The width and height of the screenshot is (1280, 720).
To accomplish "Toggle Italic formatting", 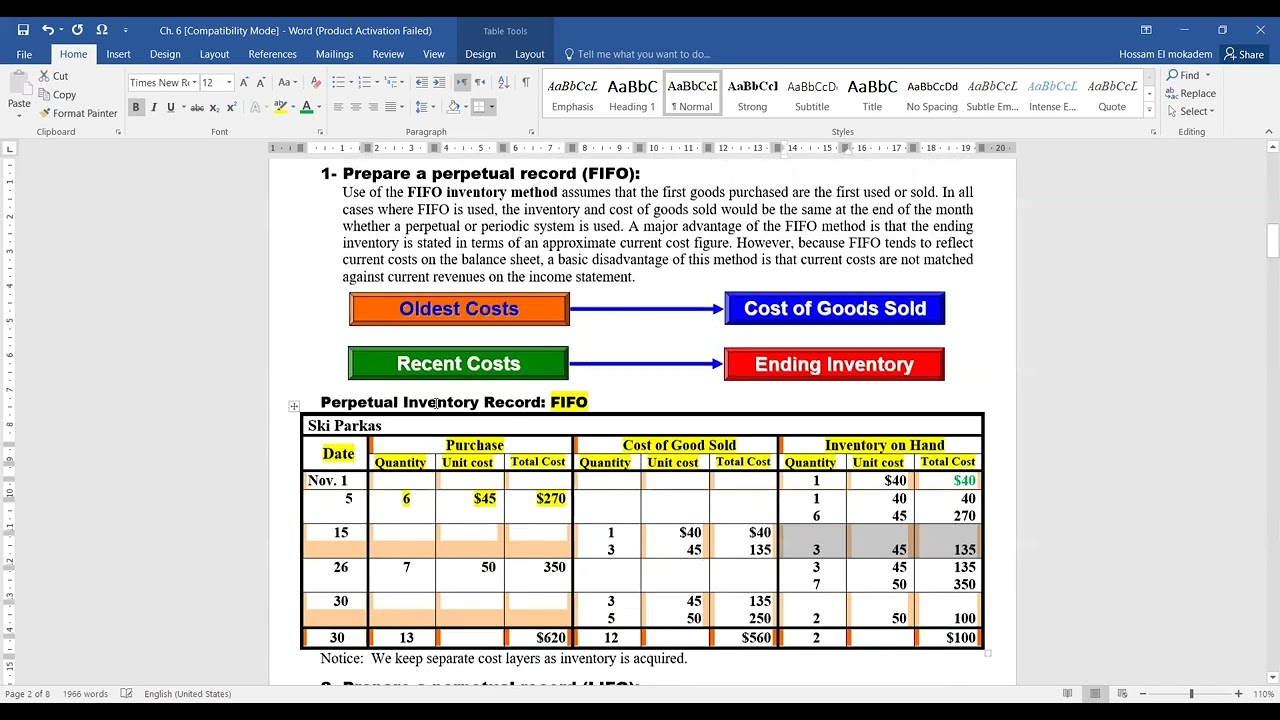I will (154, 107).
